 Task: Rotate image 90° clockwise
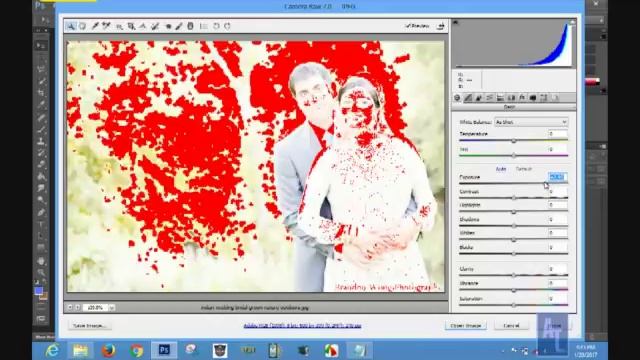pyautogui.click(x=227, y=26)
